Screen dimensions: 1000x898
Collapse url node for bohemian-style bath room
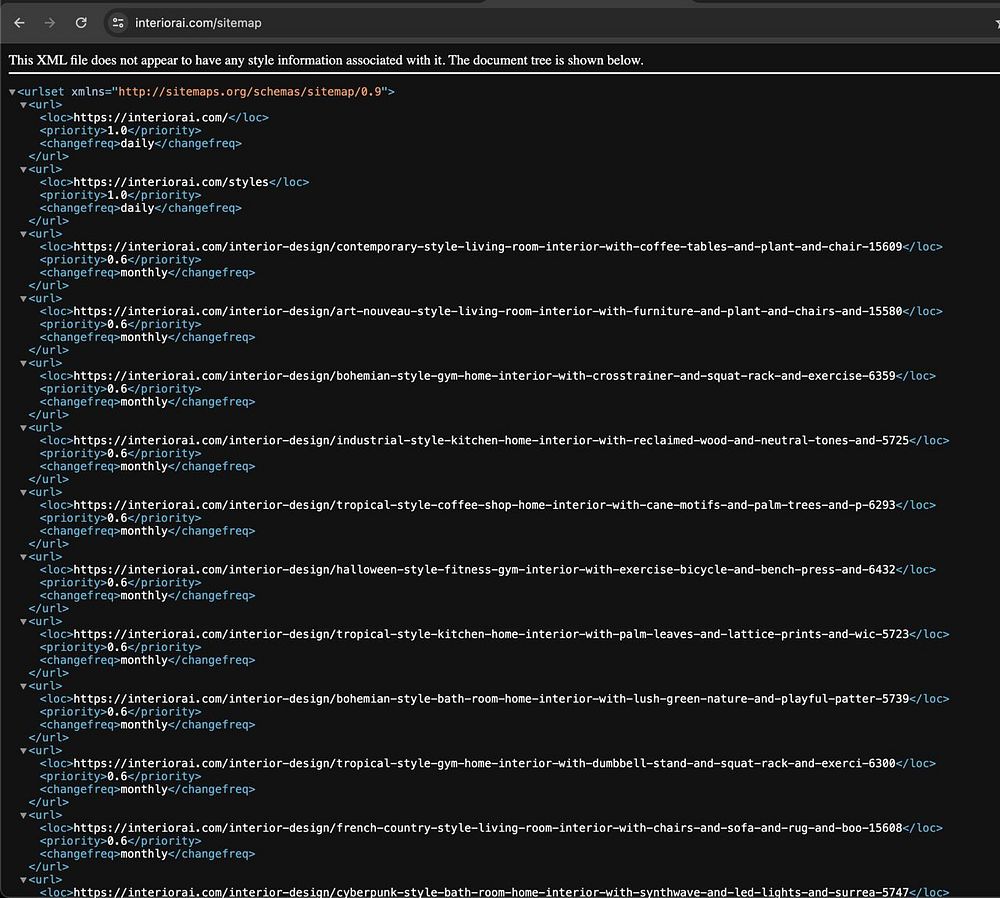[x=24, y=686]
